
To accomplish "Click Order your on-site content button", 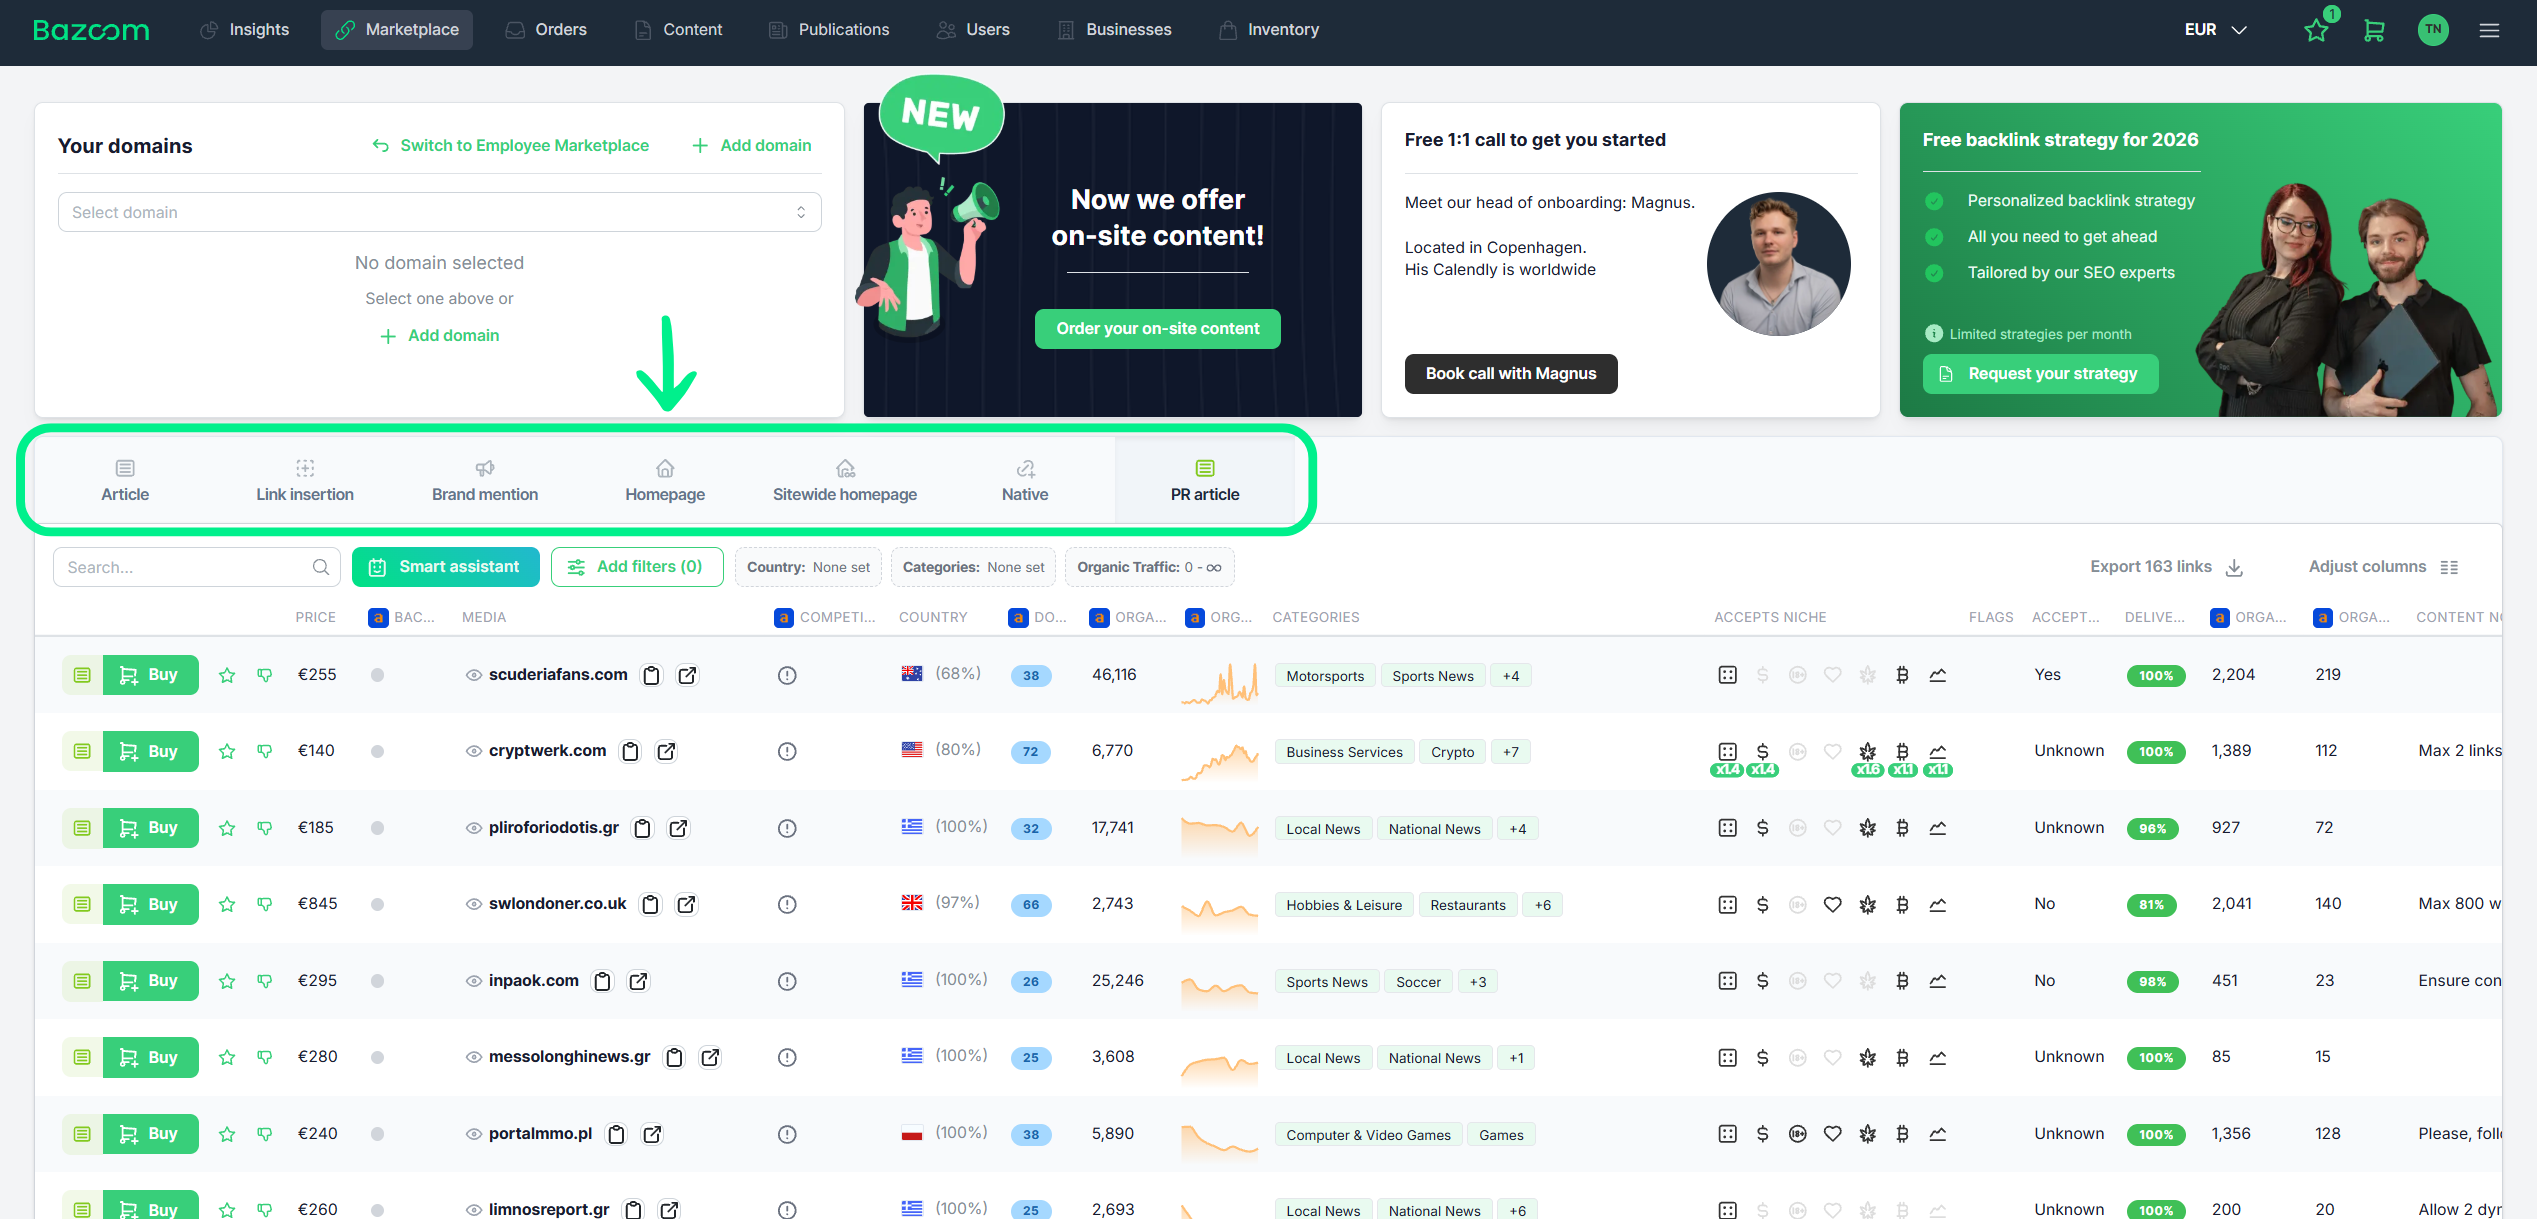I will click(1158, 329).
